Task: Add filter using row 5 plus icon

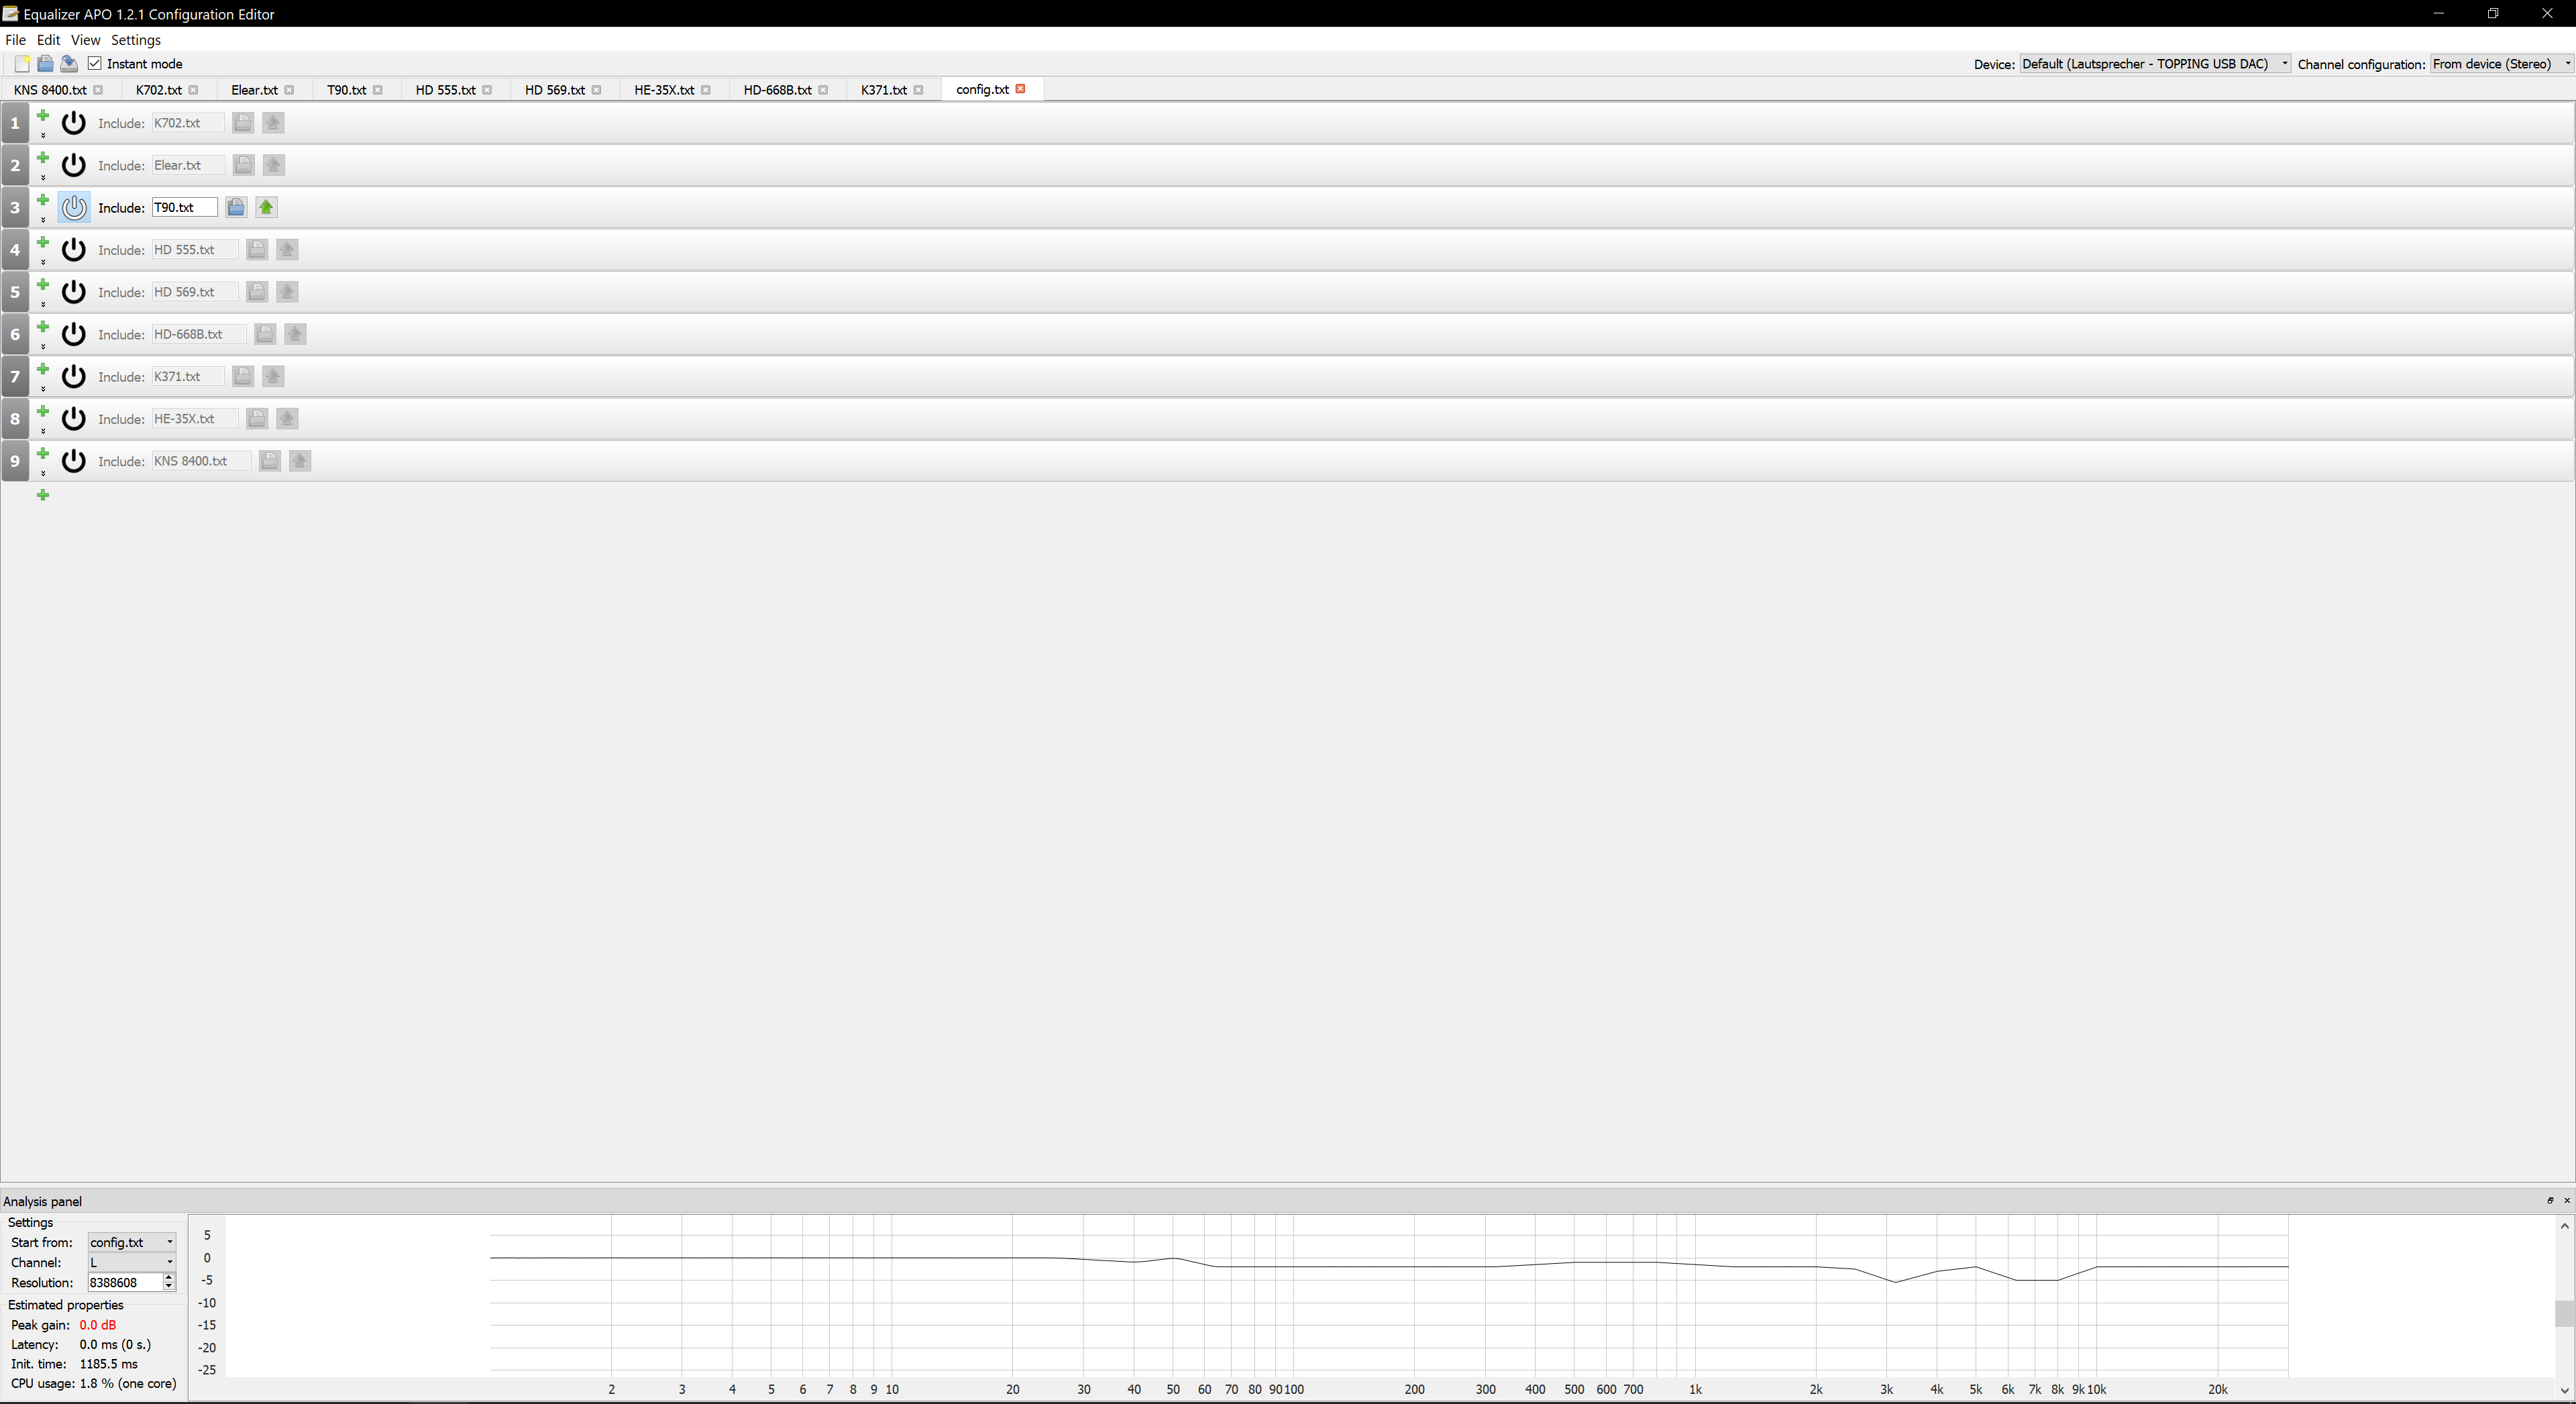Action: [x=43, y=285]
